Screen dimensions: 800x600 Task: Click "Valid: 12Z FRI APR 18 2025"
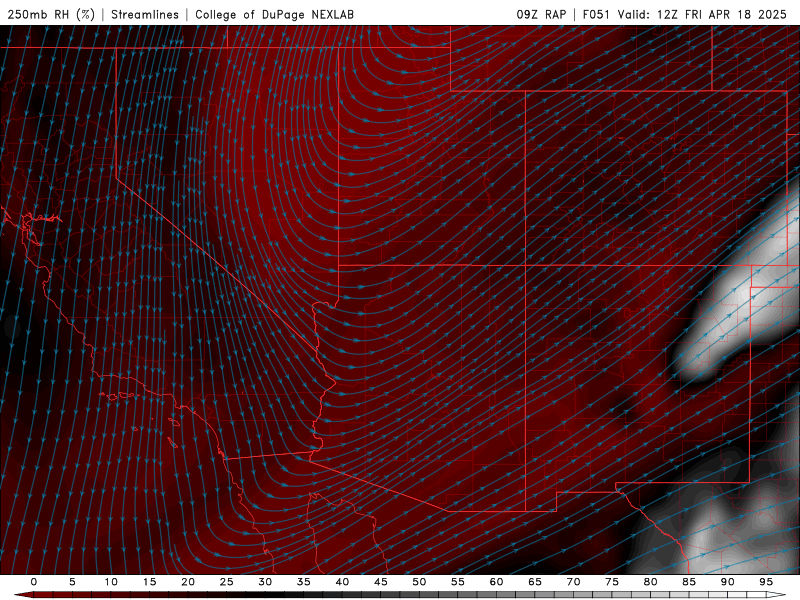tap(702, 14)
